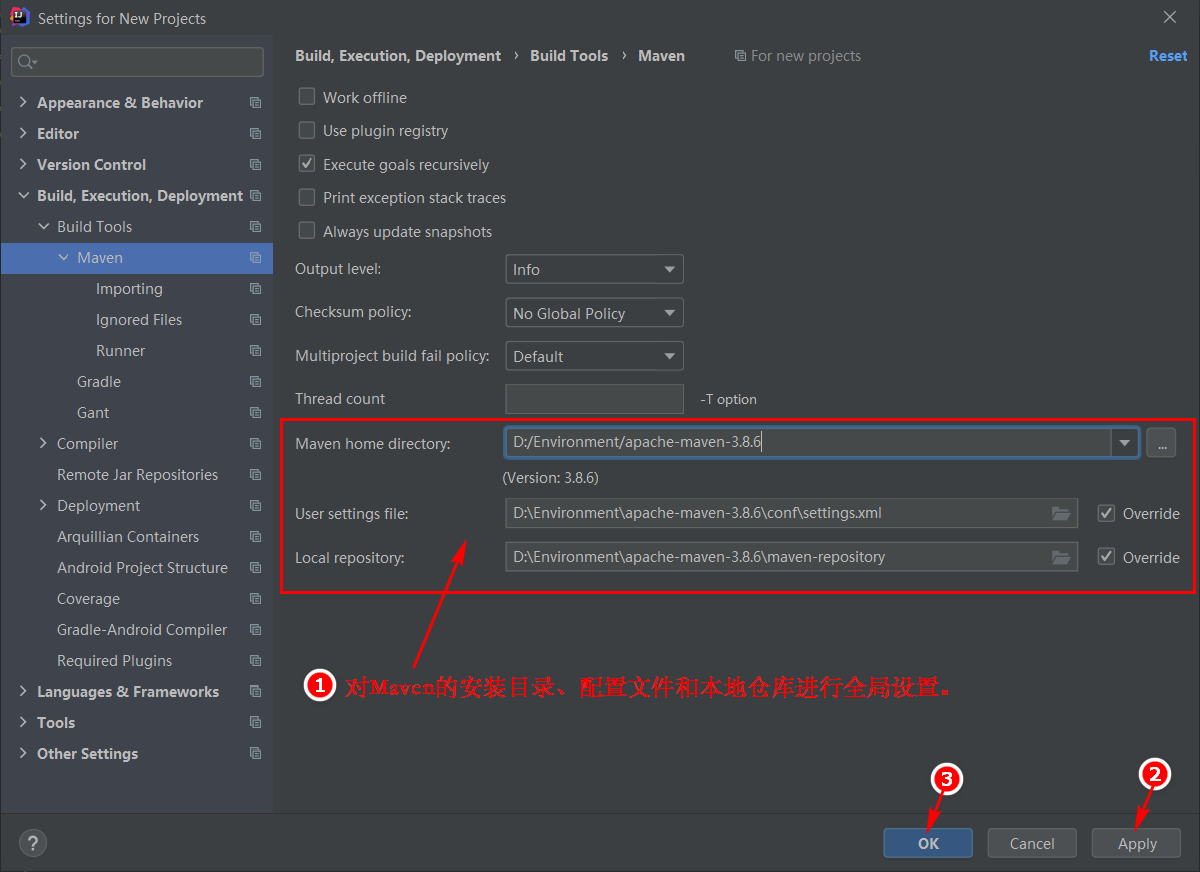The height and width of the screenshot is (872, 1200).
Task: Click the project-level icon beside Gant
Action: (255, 413)
